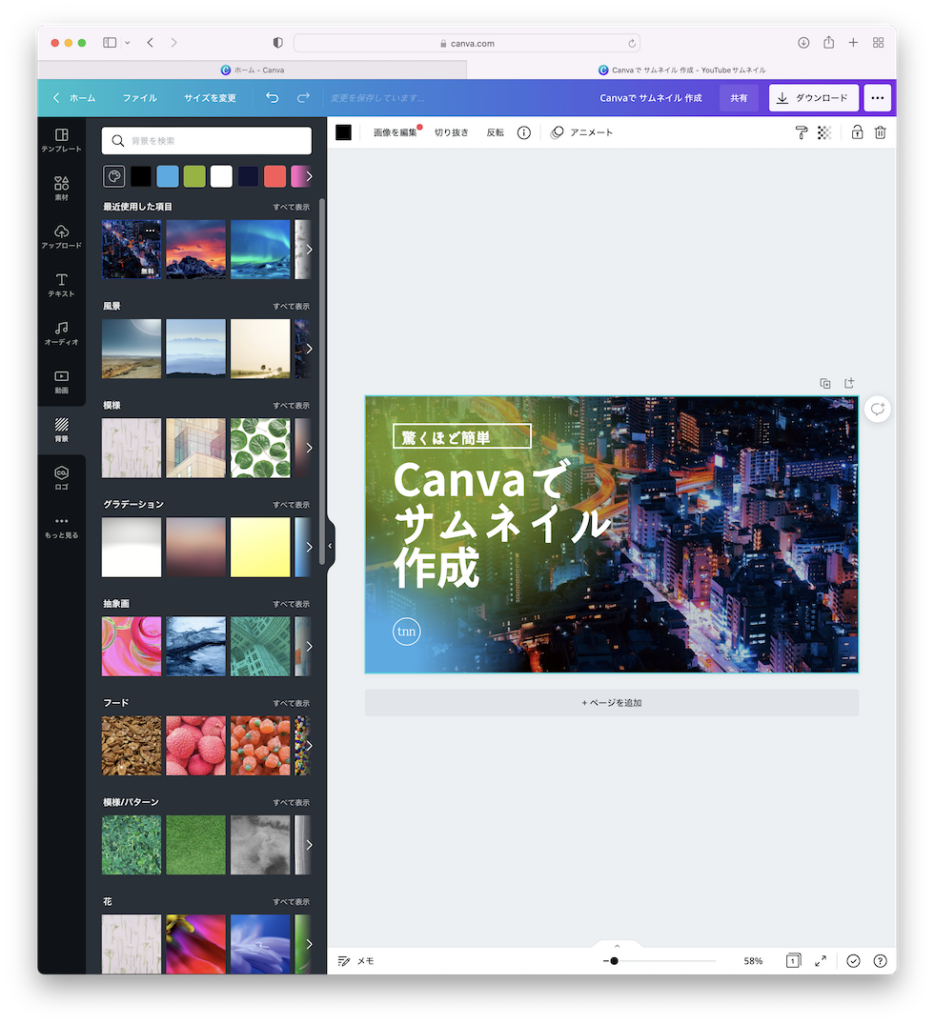Click the duplicate page icon above canvas
The height and width of the screenshot is (1024, 934).
coord(825,383)
